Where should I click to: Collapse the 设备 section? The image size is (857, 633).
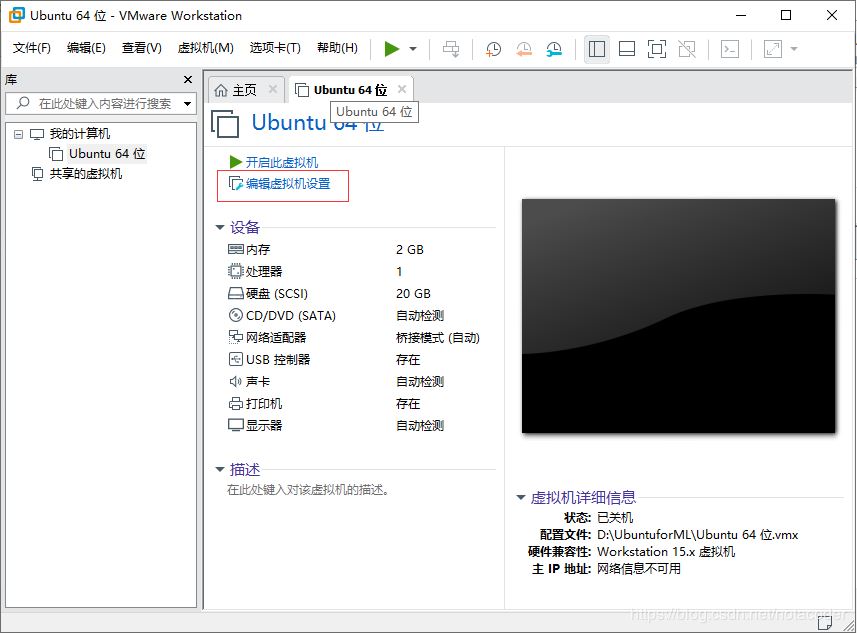click(x=221, y=227)
